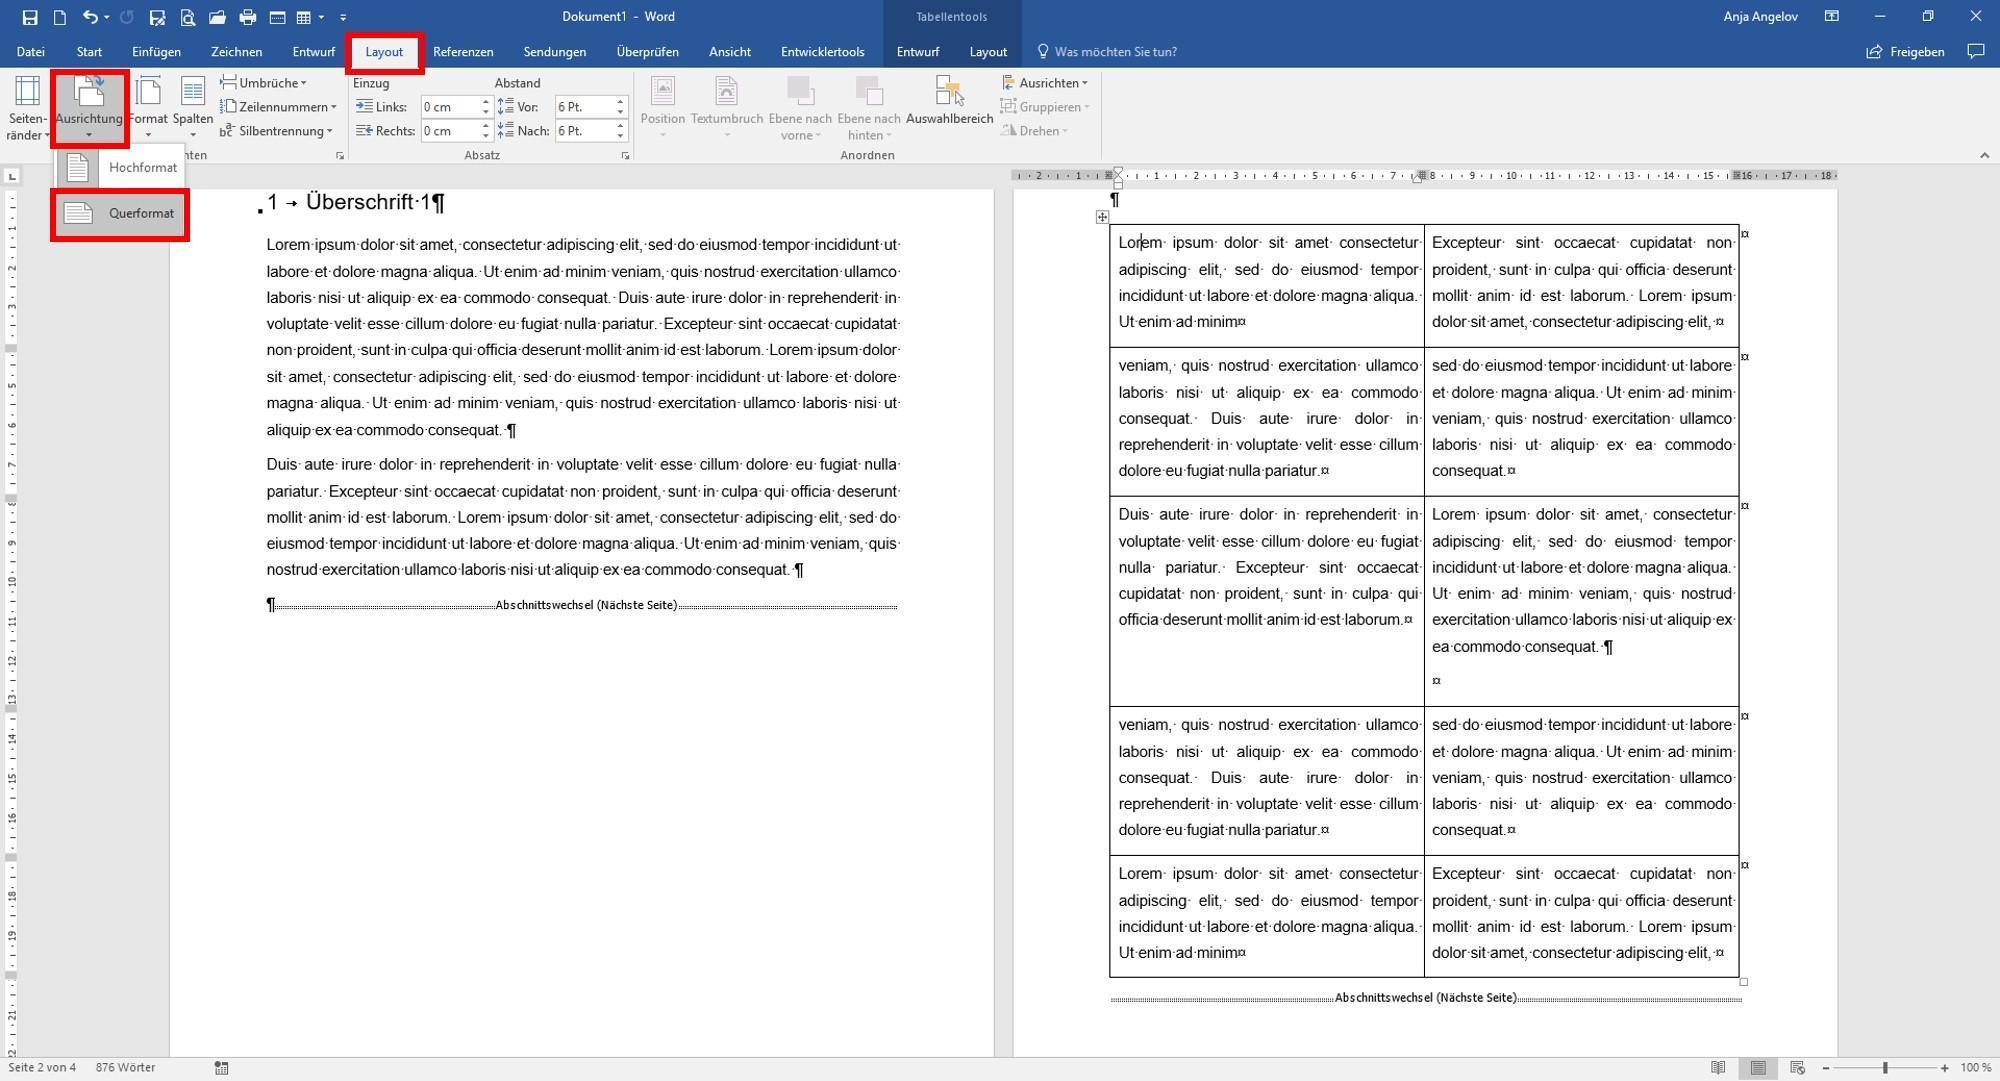Screen dimensions: 2000x1081
Task: Click the Rückgängig arrow icon
Action: tap(88, 17)
